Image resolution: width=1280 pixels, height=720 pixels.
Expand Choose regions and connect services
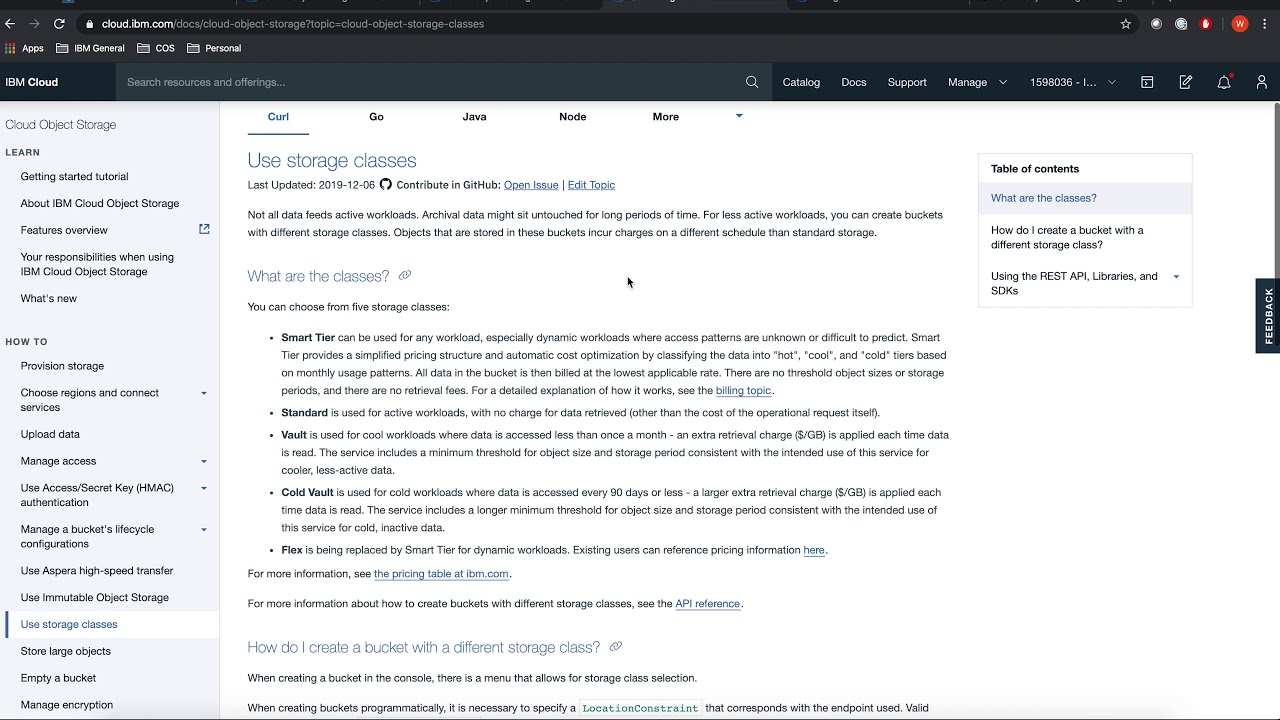tap(204, 393)
